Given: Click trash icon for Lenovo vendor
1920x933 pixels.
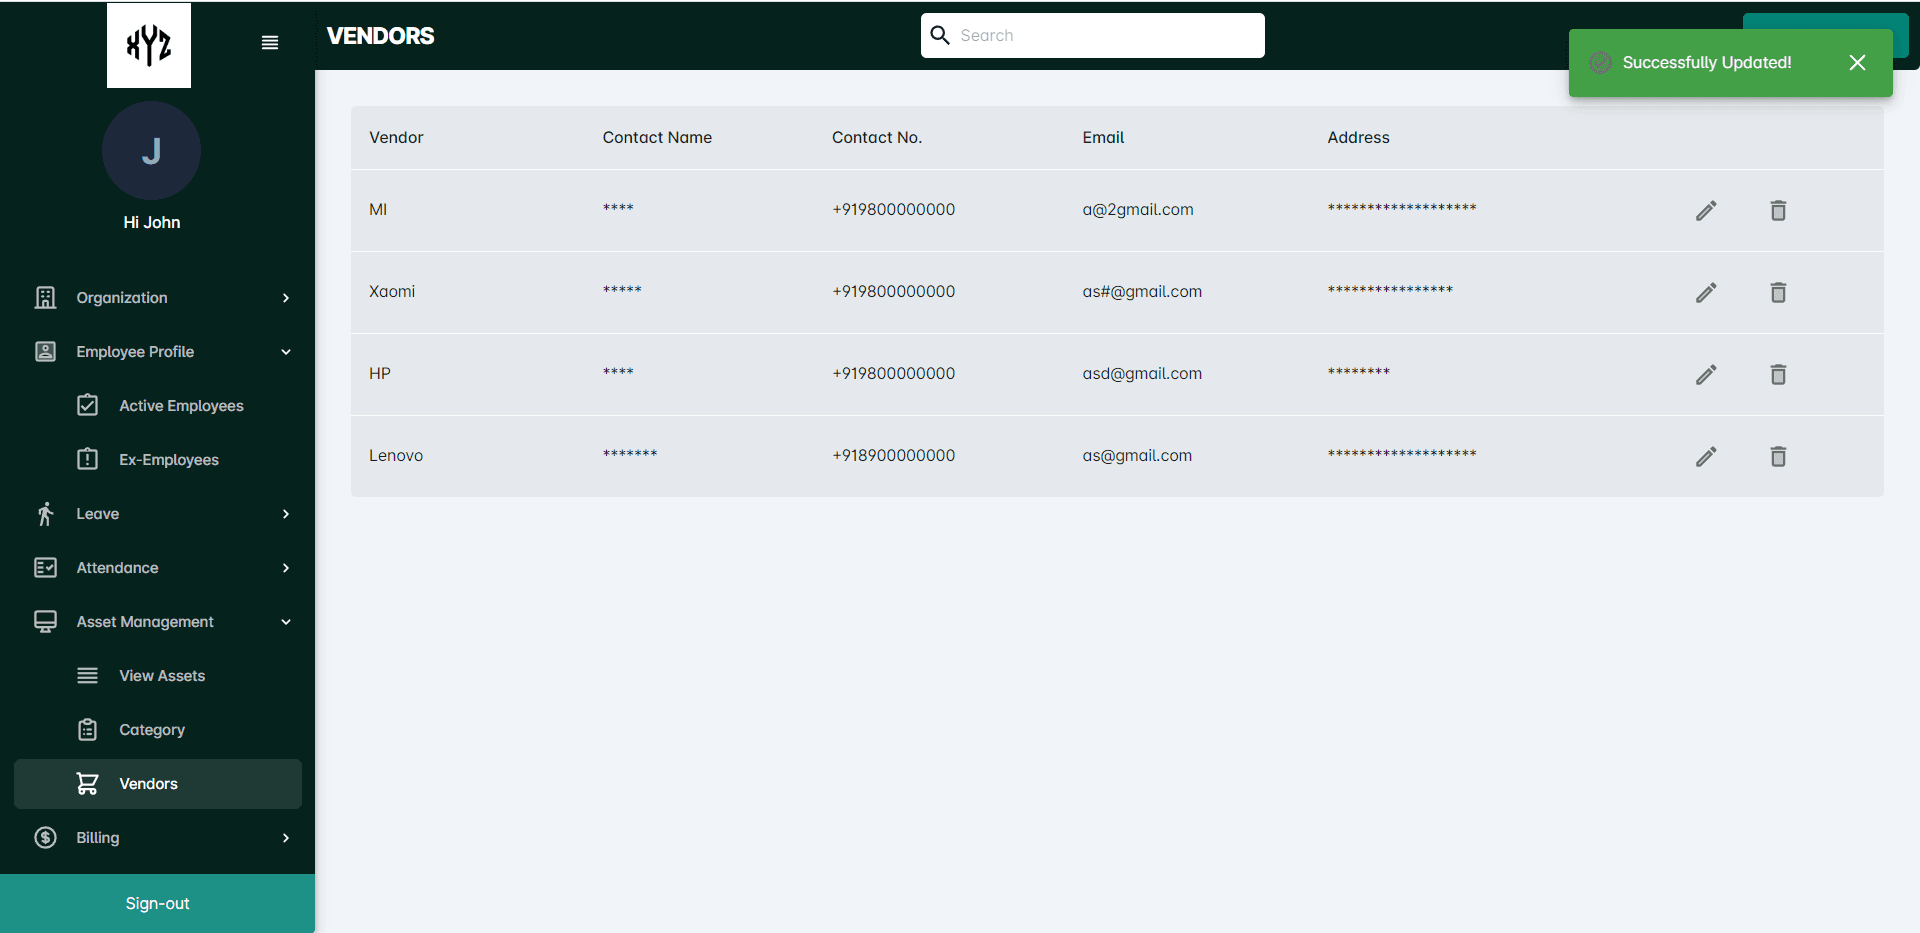Looking at the screenshot, I should (x=1778, y=456).
